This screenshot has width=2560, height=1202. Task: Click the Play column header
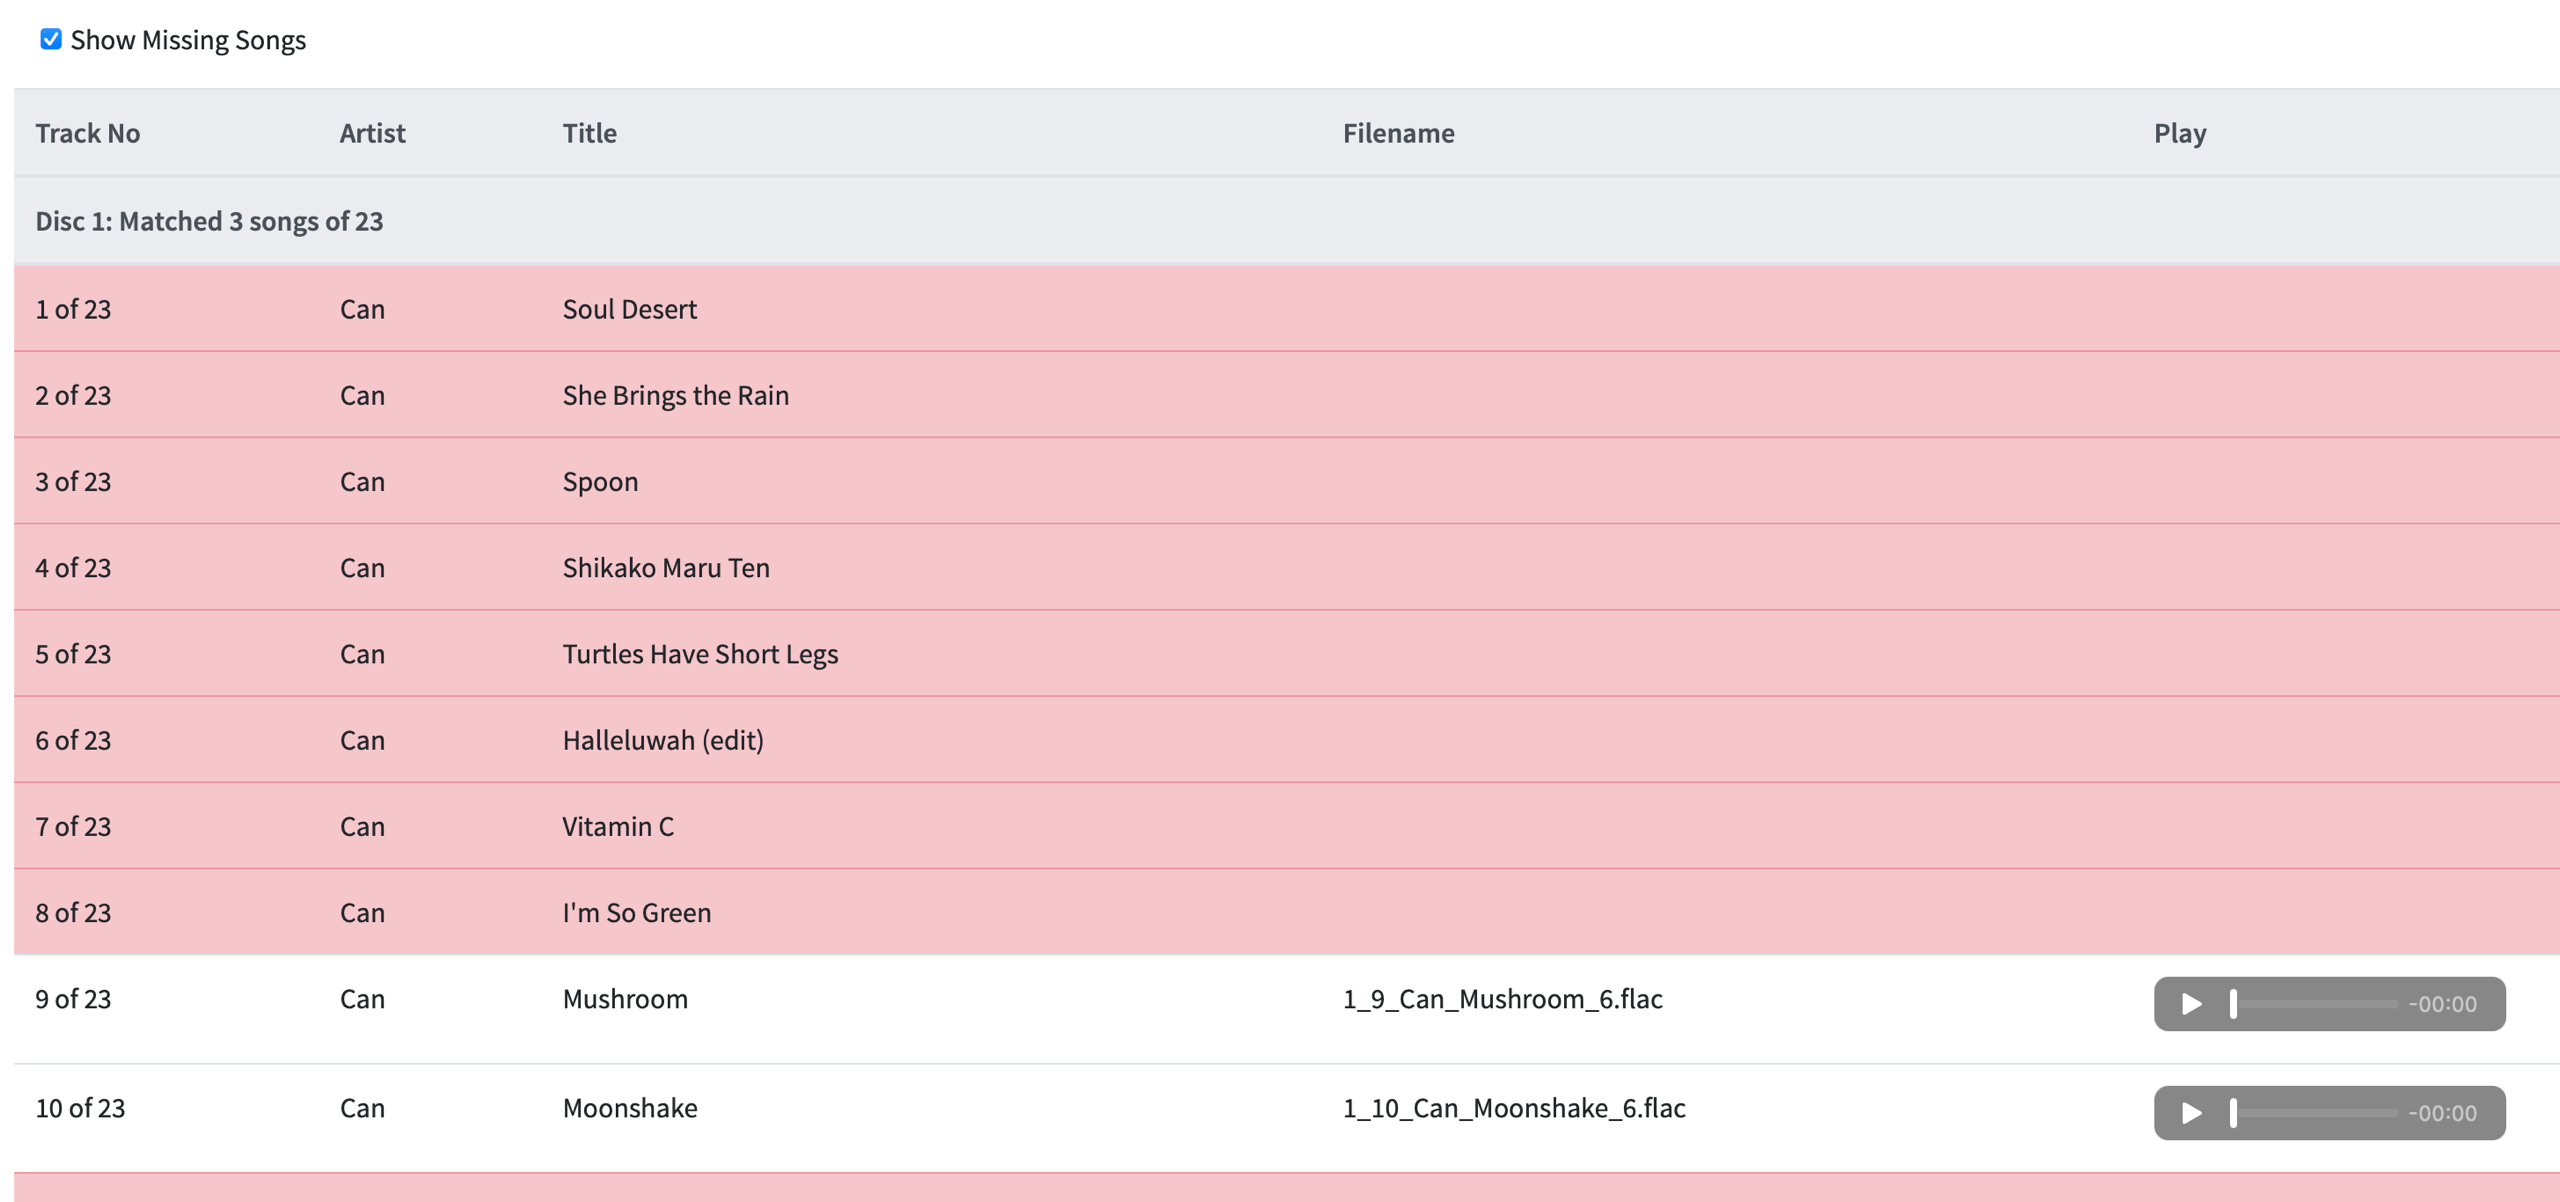point(2180,133)
